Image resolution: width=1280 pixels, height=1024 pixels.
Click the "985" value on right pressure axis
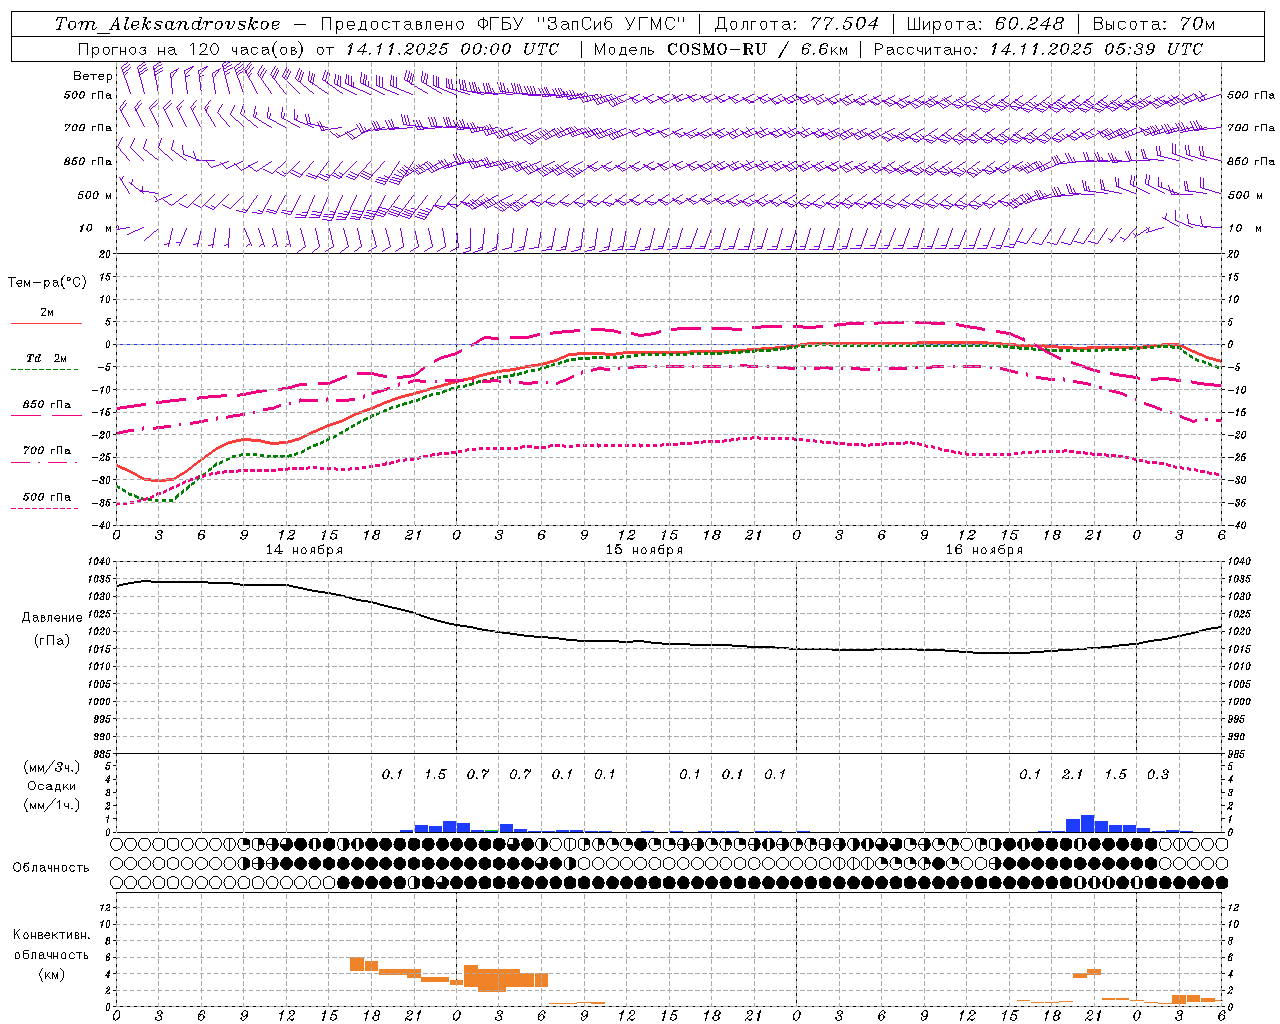click(x=1238, y=754)
